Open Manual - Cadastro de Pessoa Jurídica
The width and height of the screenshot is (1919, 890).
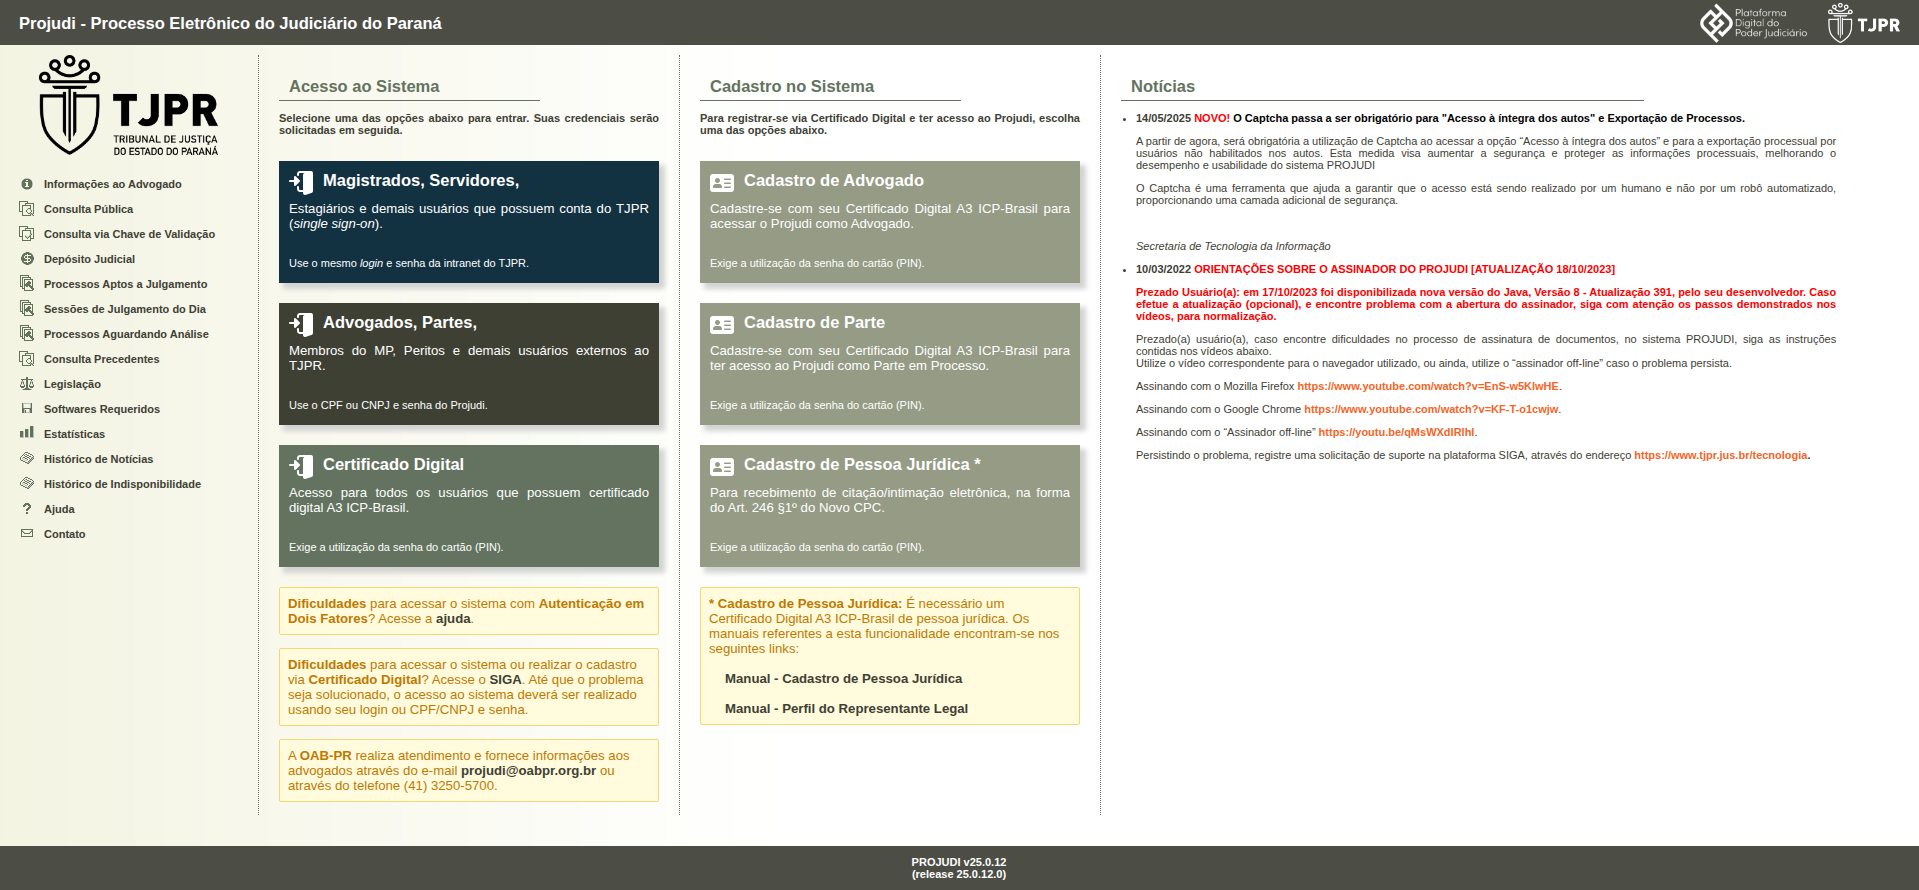point(843,679)
